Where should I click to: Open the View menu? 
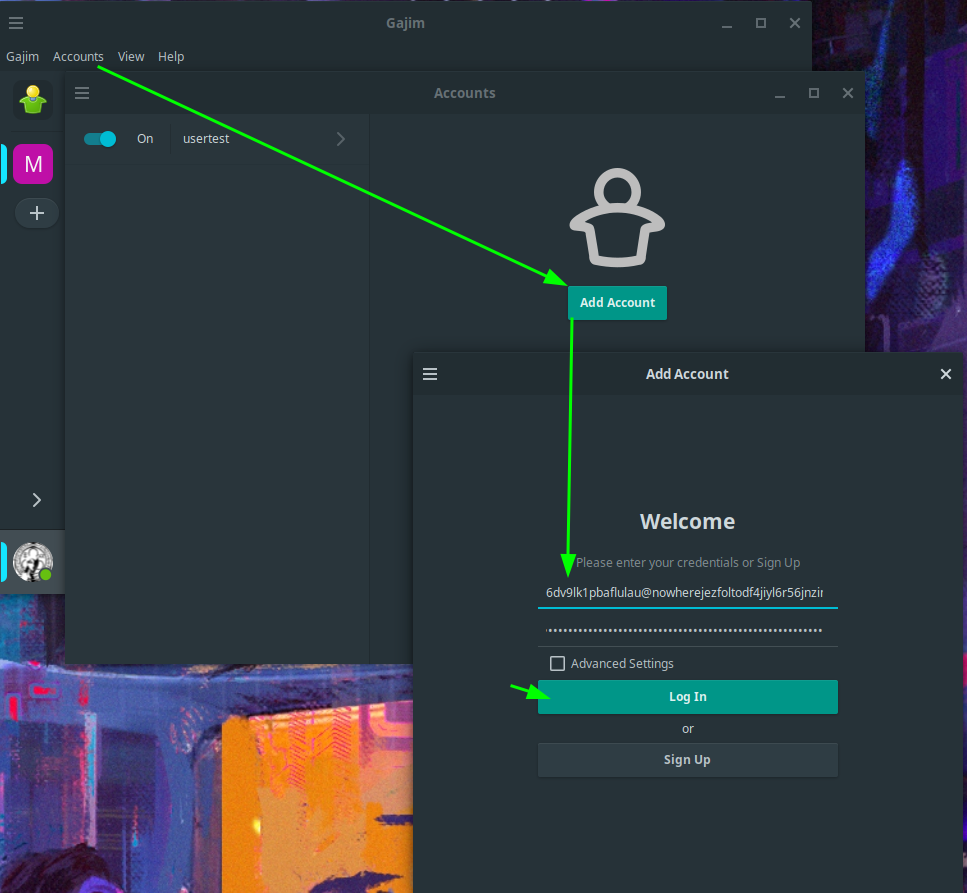(x=131, y=57)
